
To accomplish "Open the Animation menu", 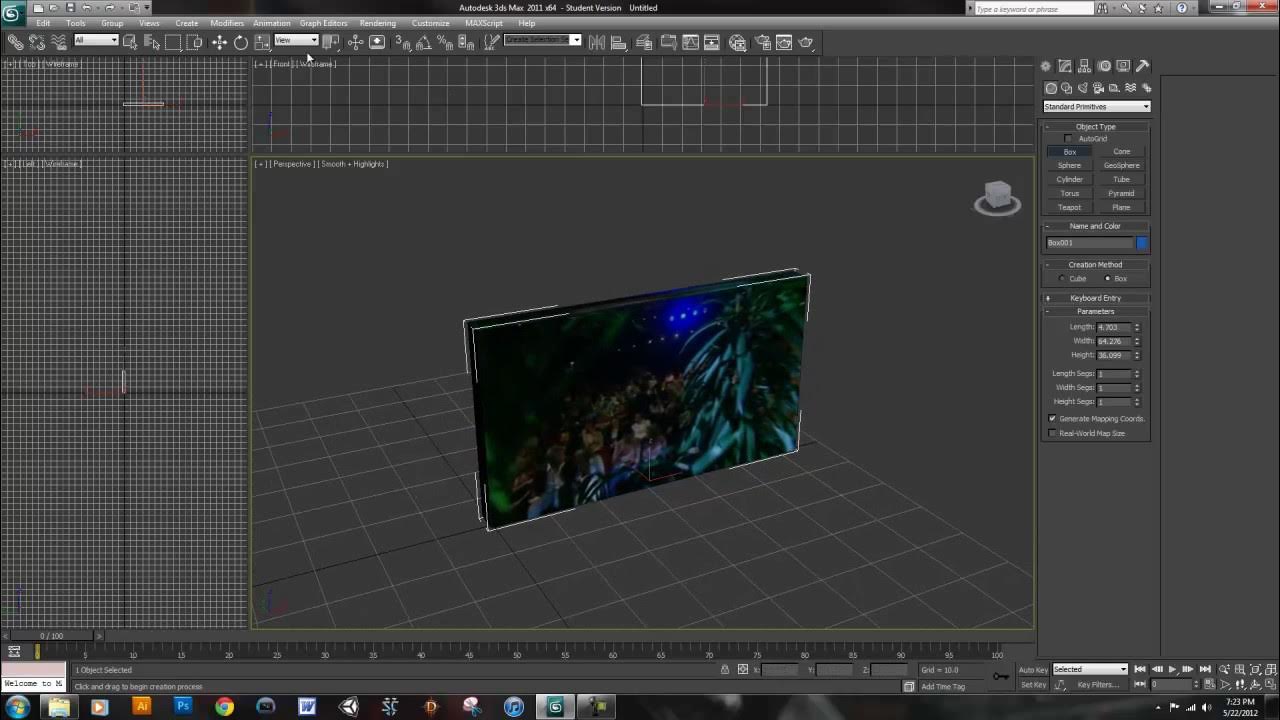I will (272, 23).
